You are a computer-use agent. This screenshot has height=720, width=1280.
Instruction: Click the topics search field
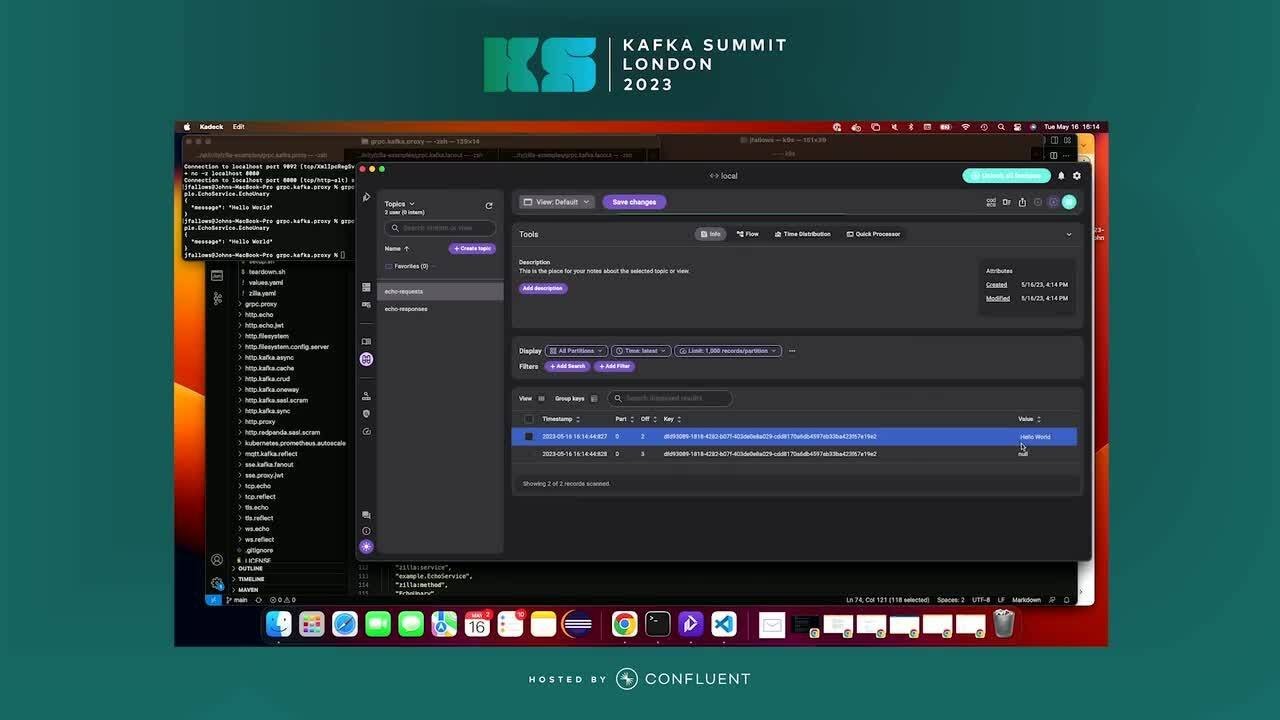click(x=439, y=228)
